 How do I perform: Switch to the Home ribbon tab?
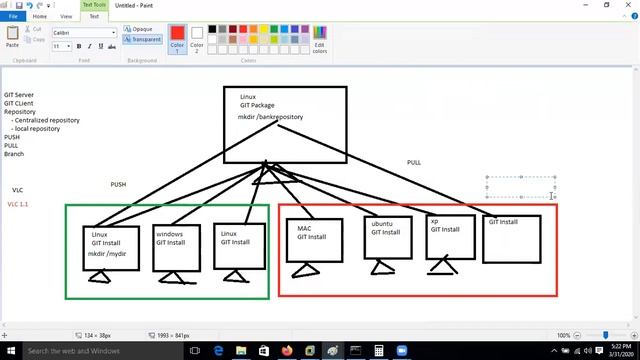[x=40, y=16]
